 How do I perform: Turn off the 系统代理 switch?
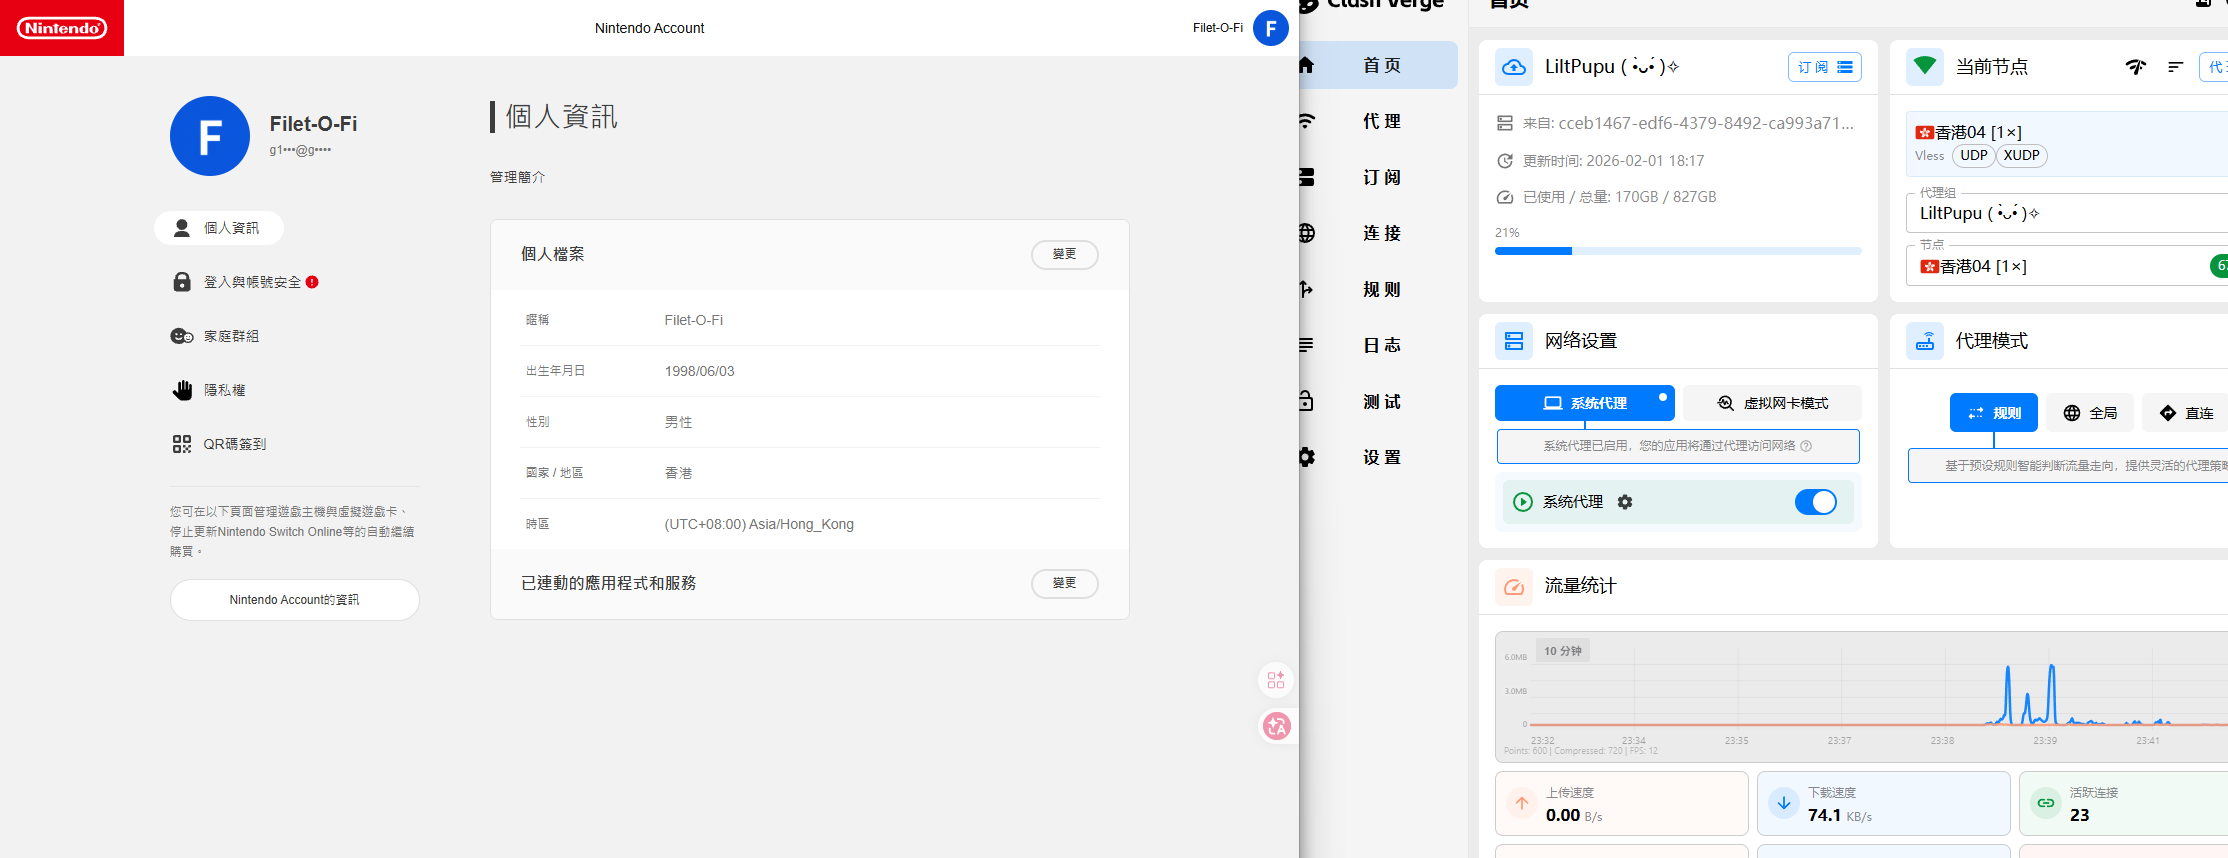1815,502
